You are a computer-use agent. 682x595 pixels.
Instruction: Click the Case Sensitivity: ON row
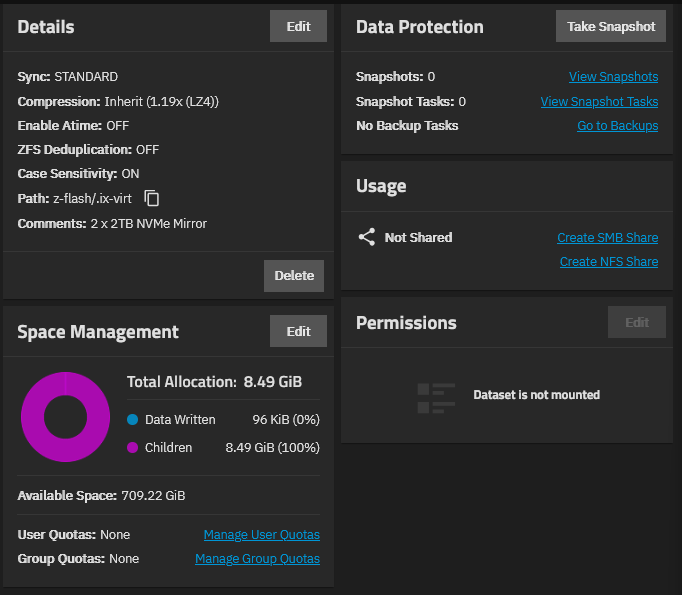click(x=78, y=174)
